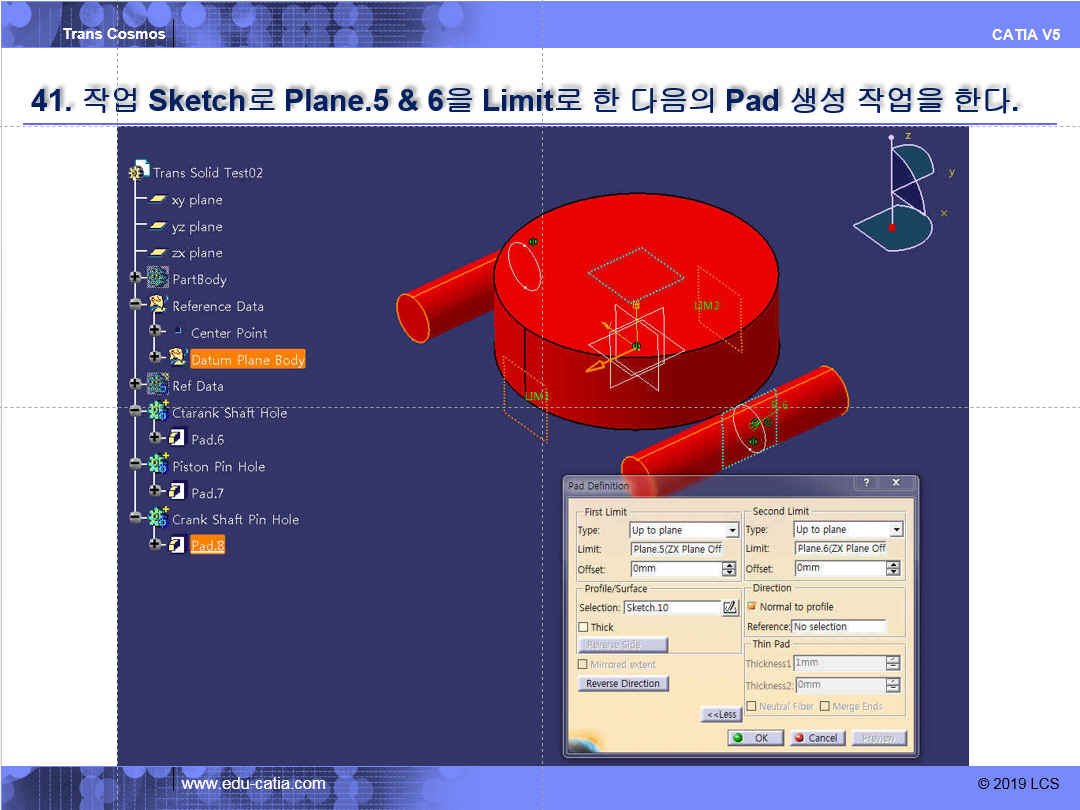The width and height of the screenshot is (1080, 810).
Task: Click the First Limit Offset stepper arrows
Action: click(729, 569)
